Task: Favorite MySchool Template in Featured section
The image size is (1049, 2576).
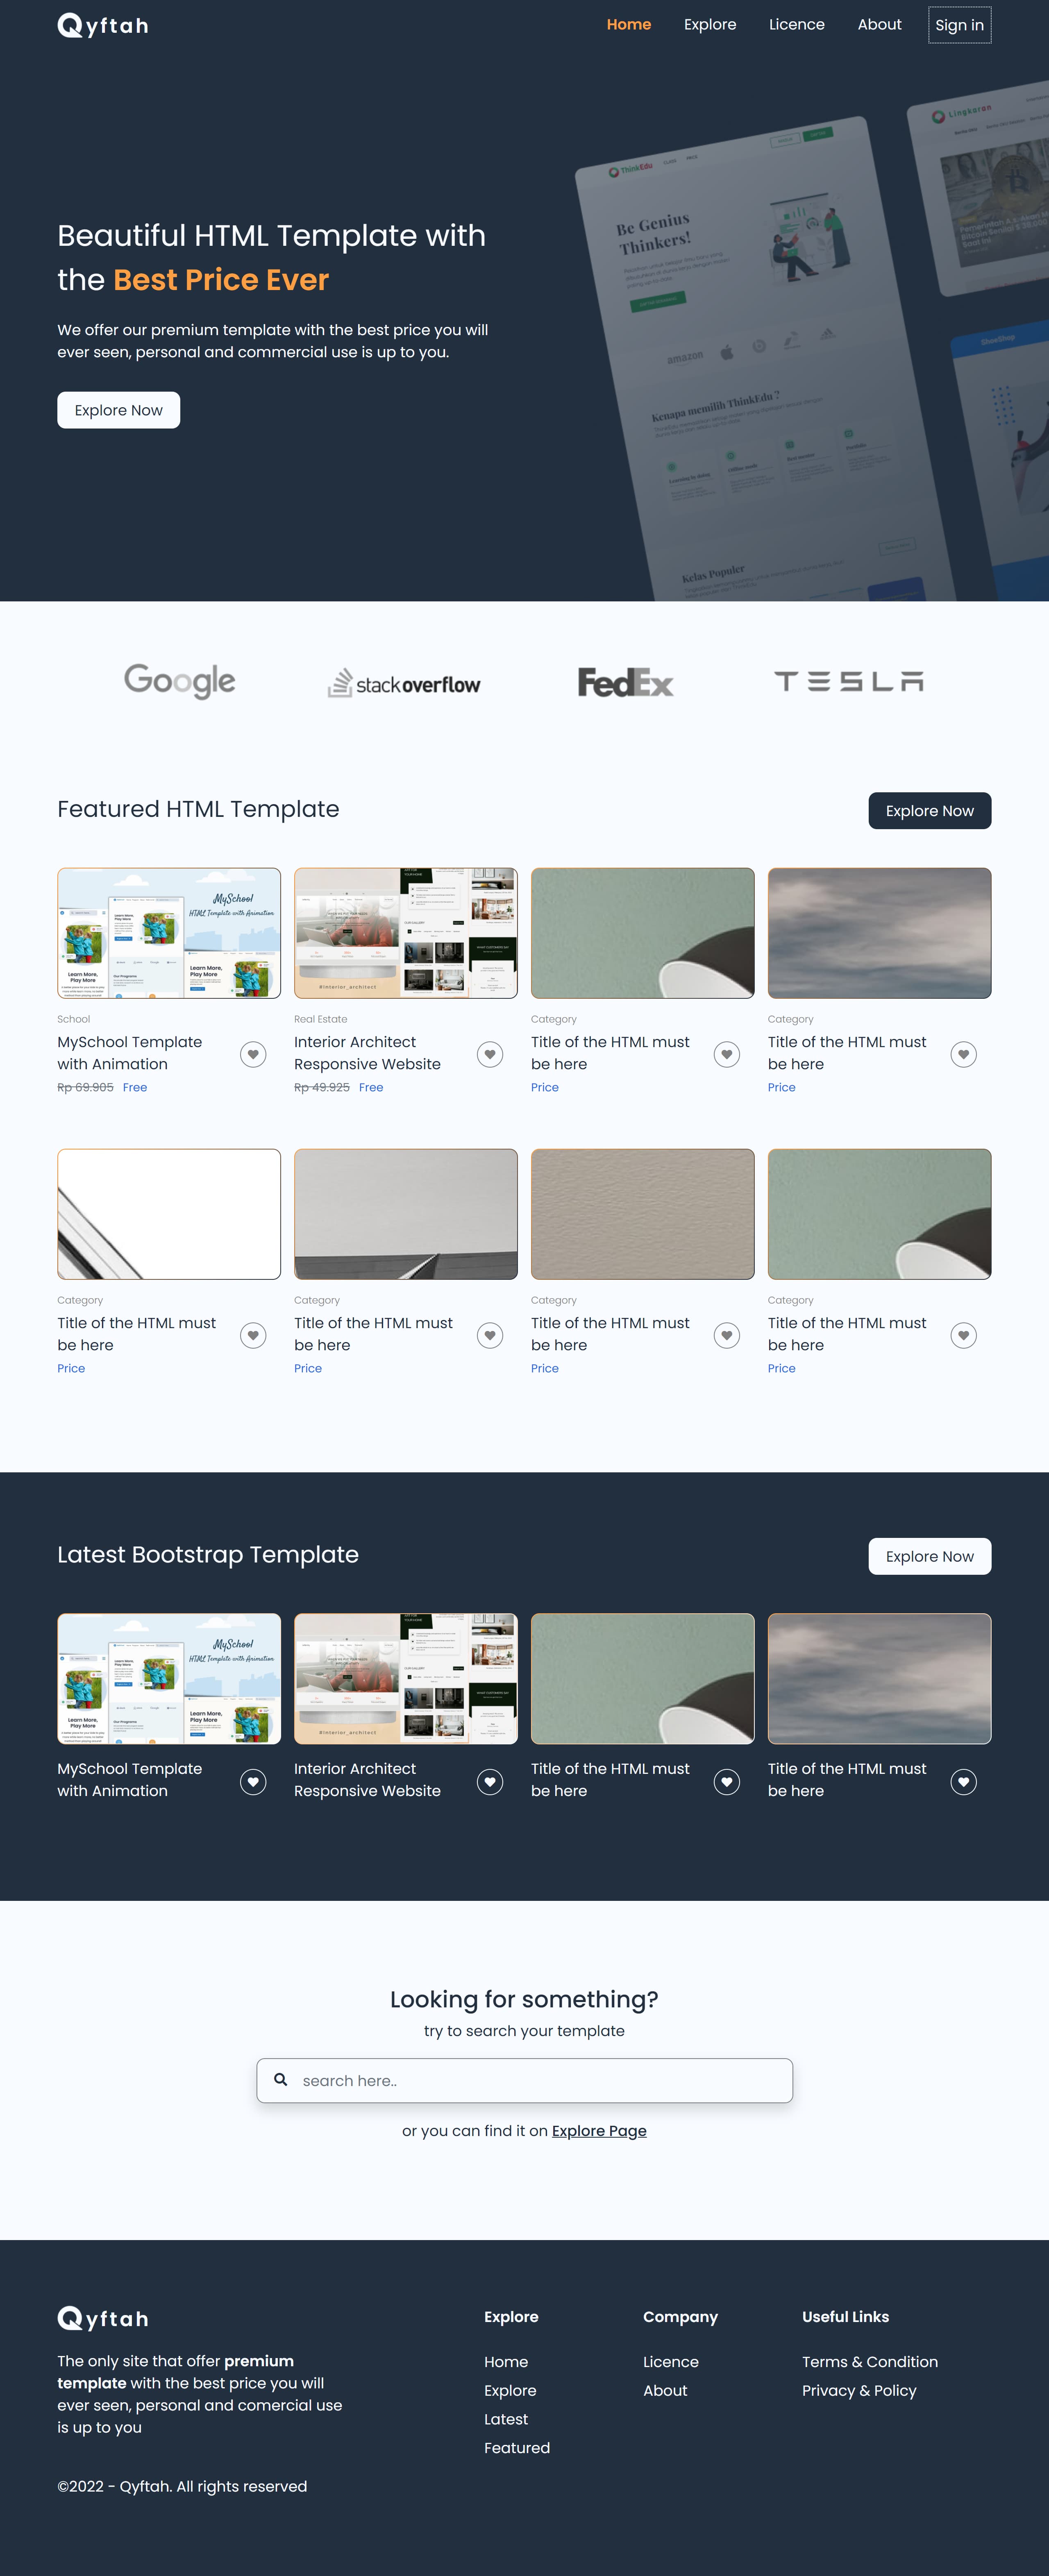Action: pyautogui.click(x=253, y=1054)
